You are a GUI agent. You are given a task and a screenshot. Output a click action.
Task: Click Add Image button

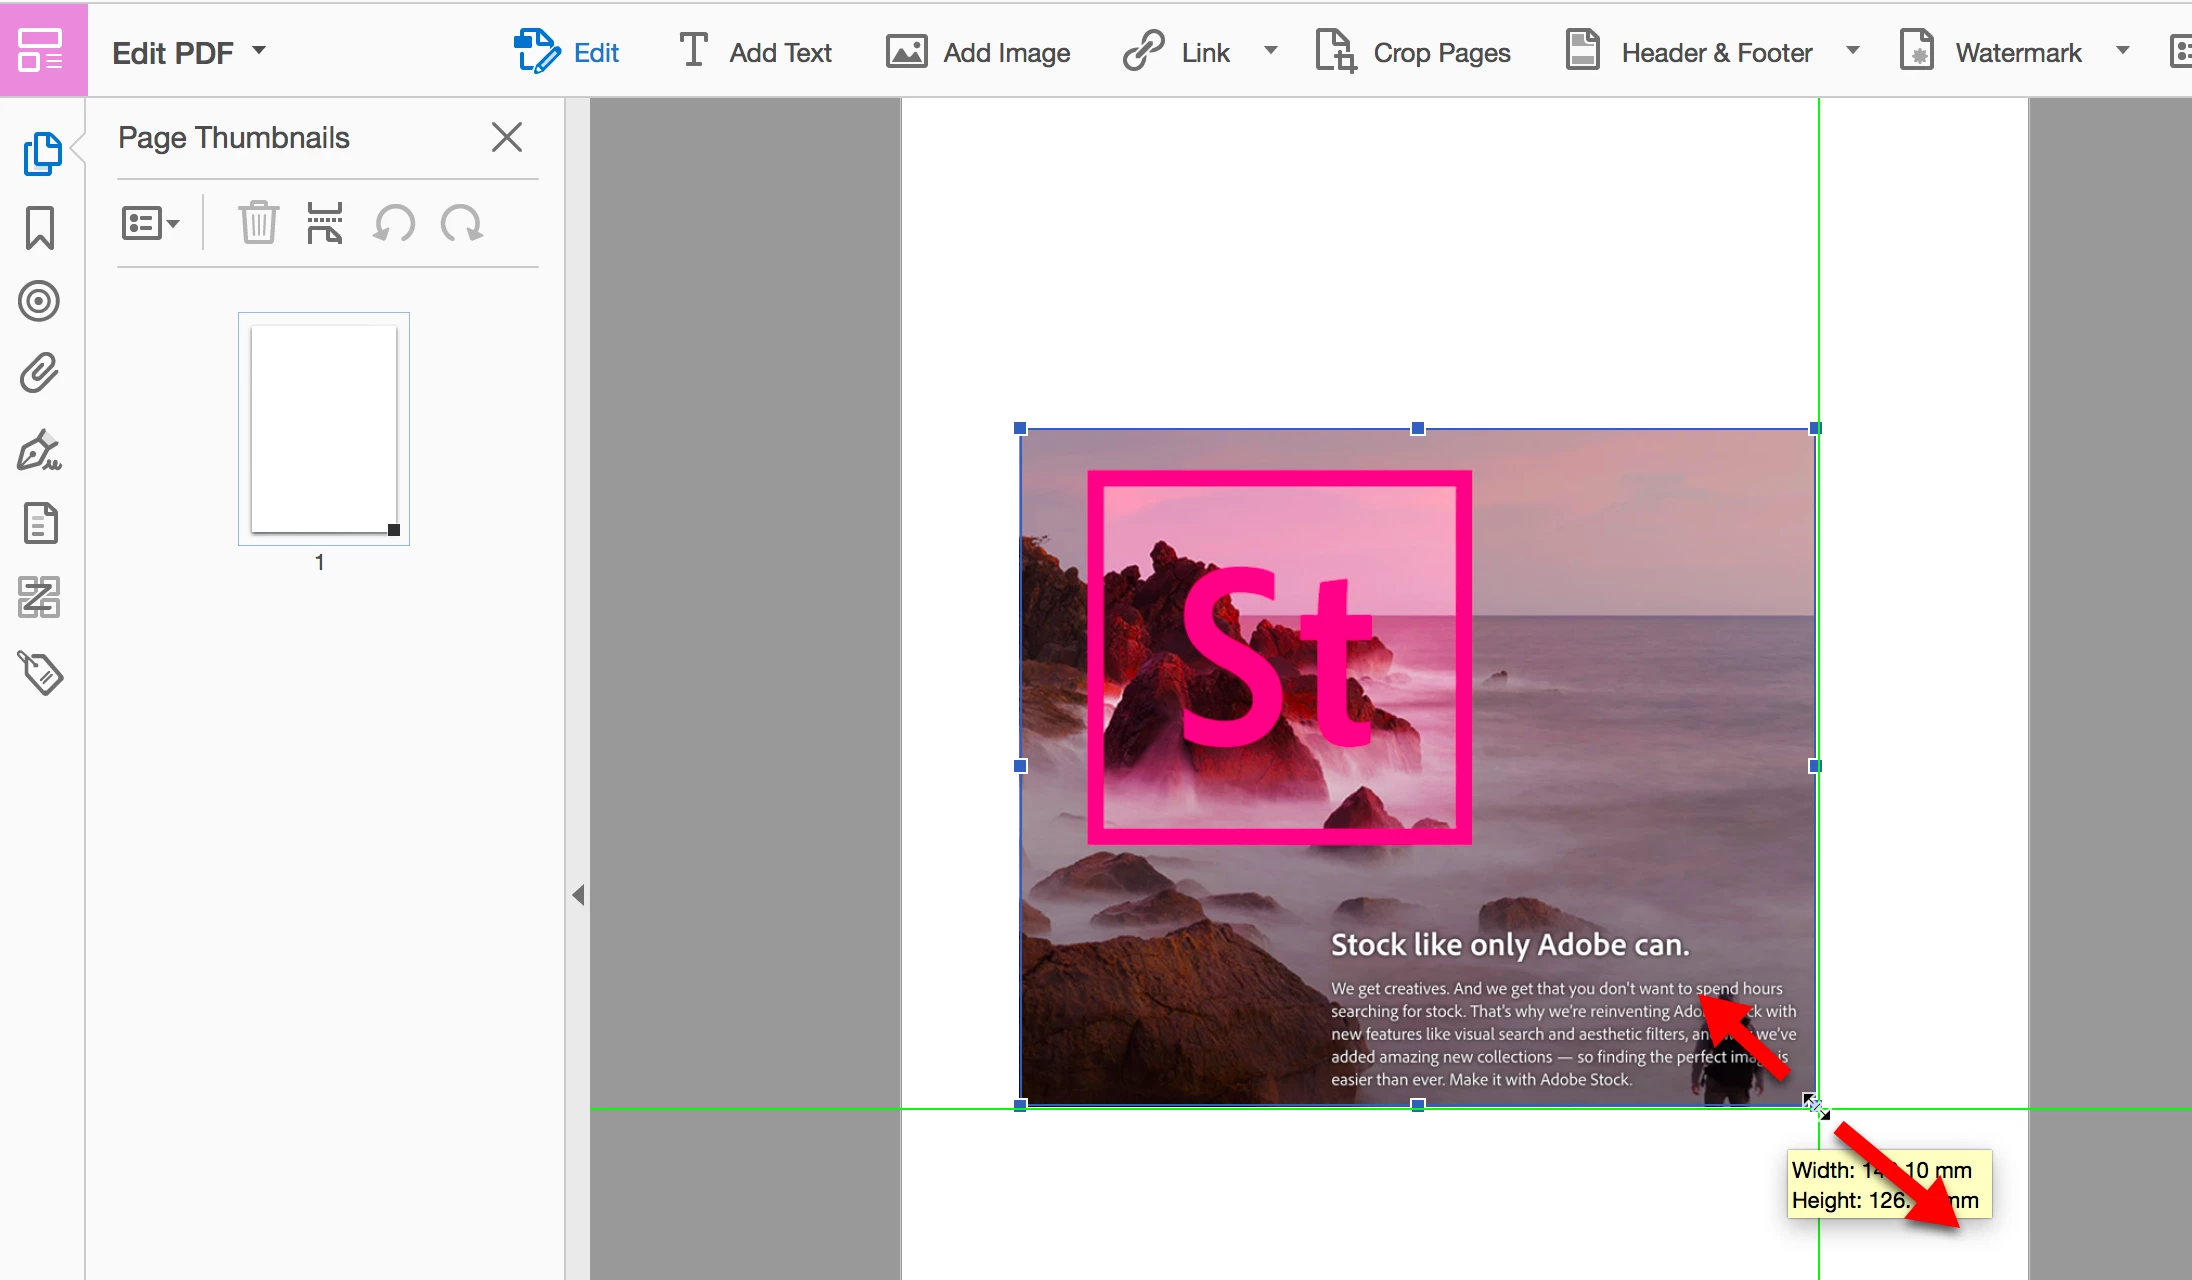tap(978, 52)
